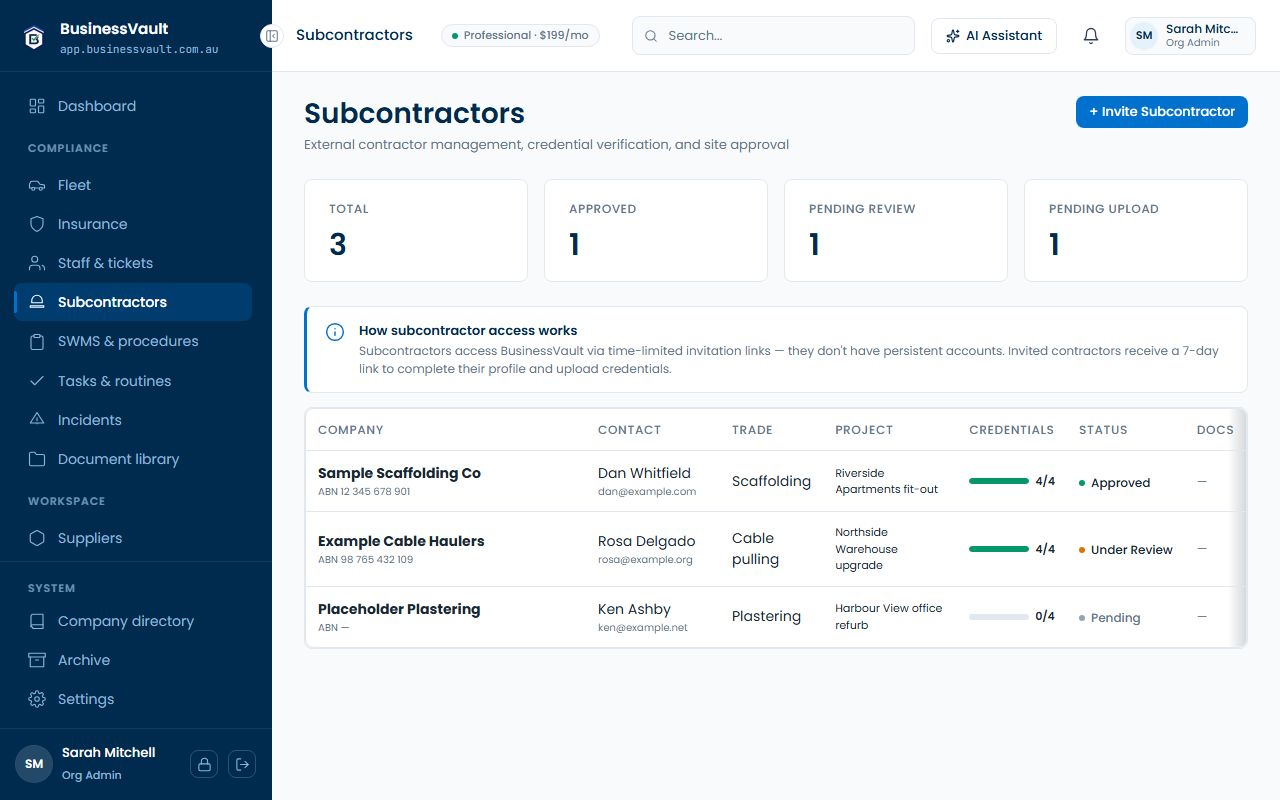
Task: Click the lock icon beside Sarah Mitchell
Action: [204, 764]
